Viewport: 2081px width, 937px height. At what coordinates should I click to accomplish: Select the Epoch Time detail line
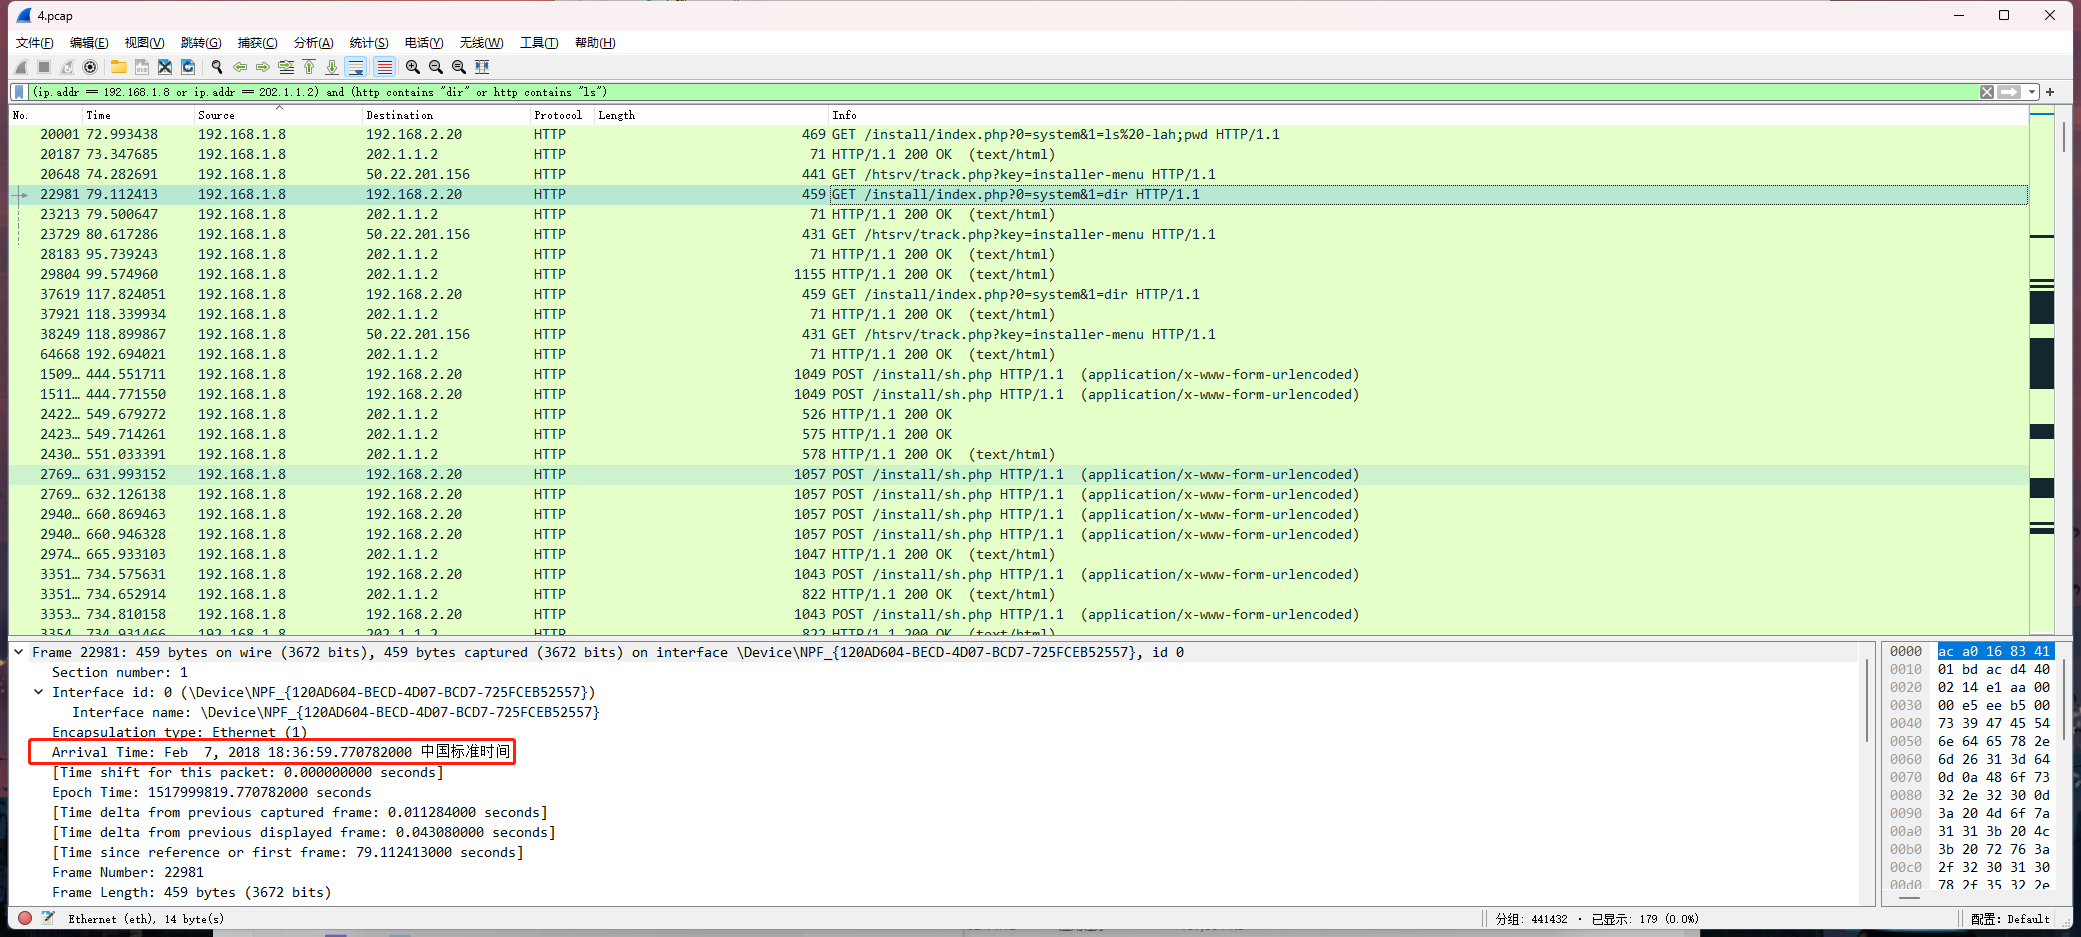pyautogui.click(x=211, y=792)
